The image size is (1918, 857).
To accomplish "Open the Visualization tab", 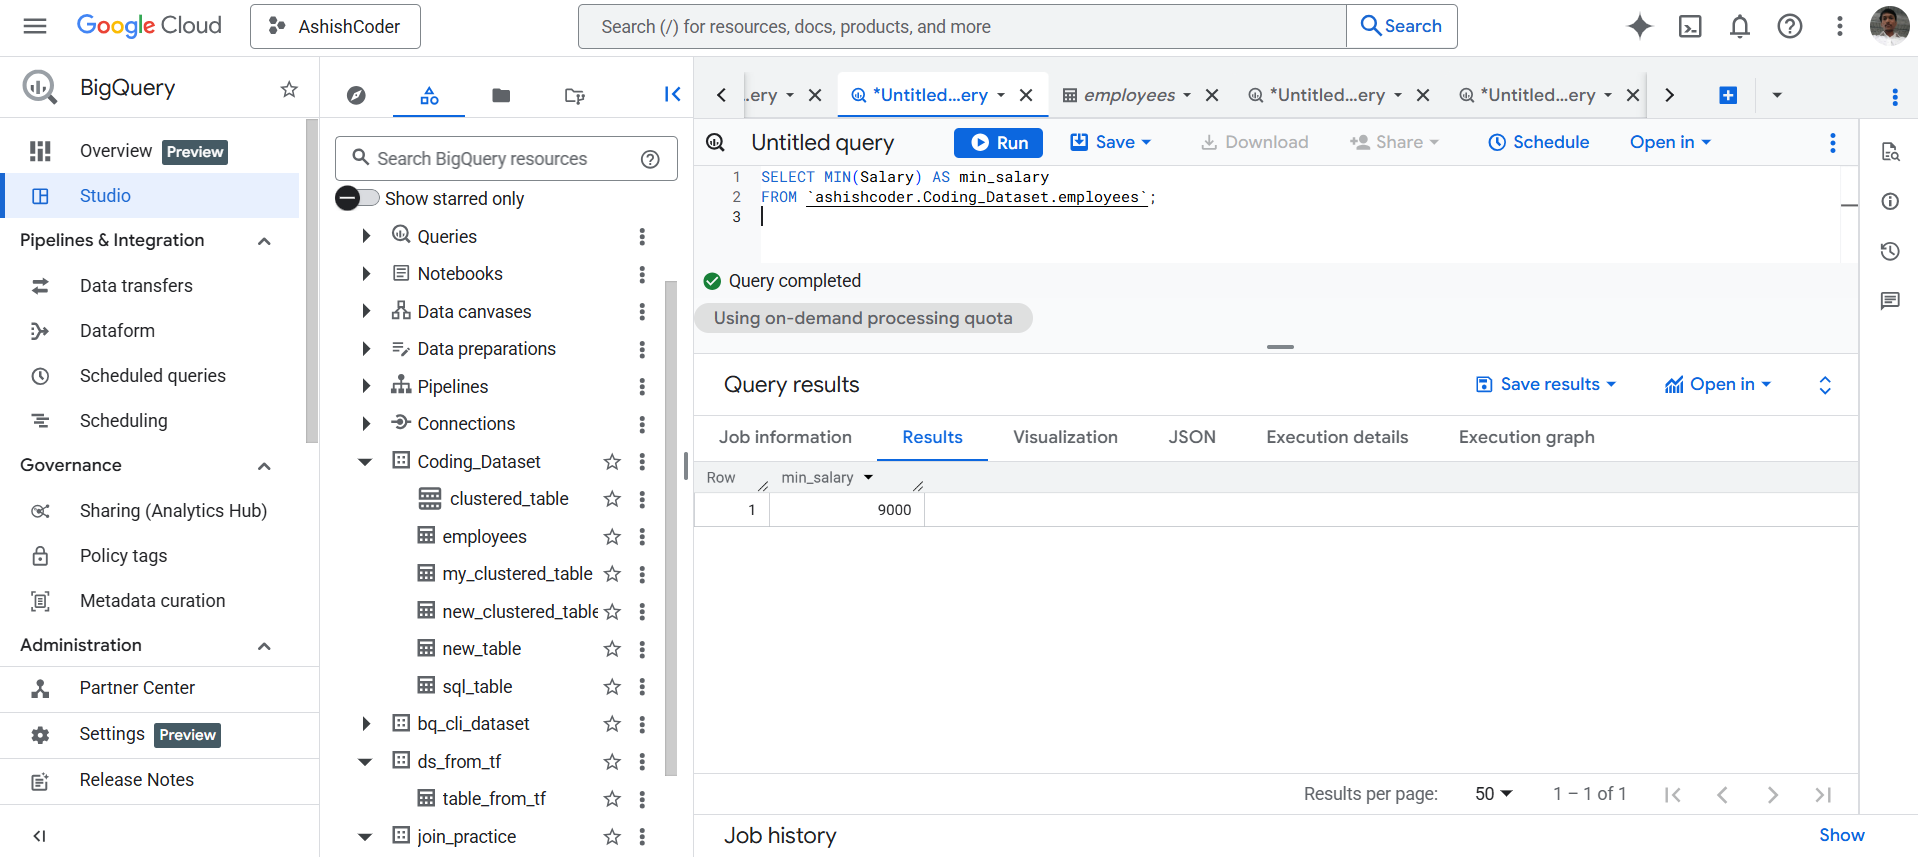I will pos(1065,437).
